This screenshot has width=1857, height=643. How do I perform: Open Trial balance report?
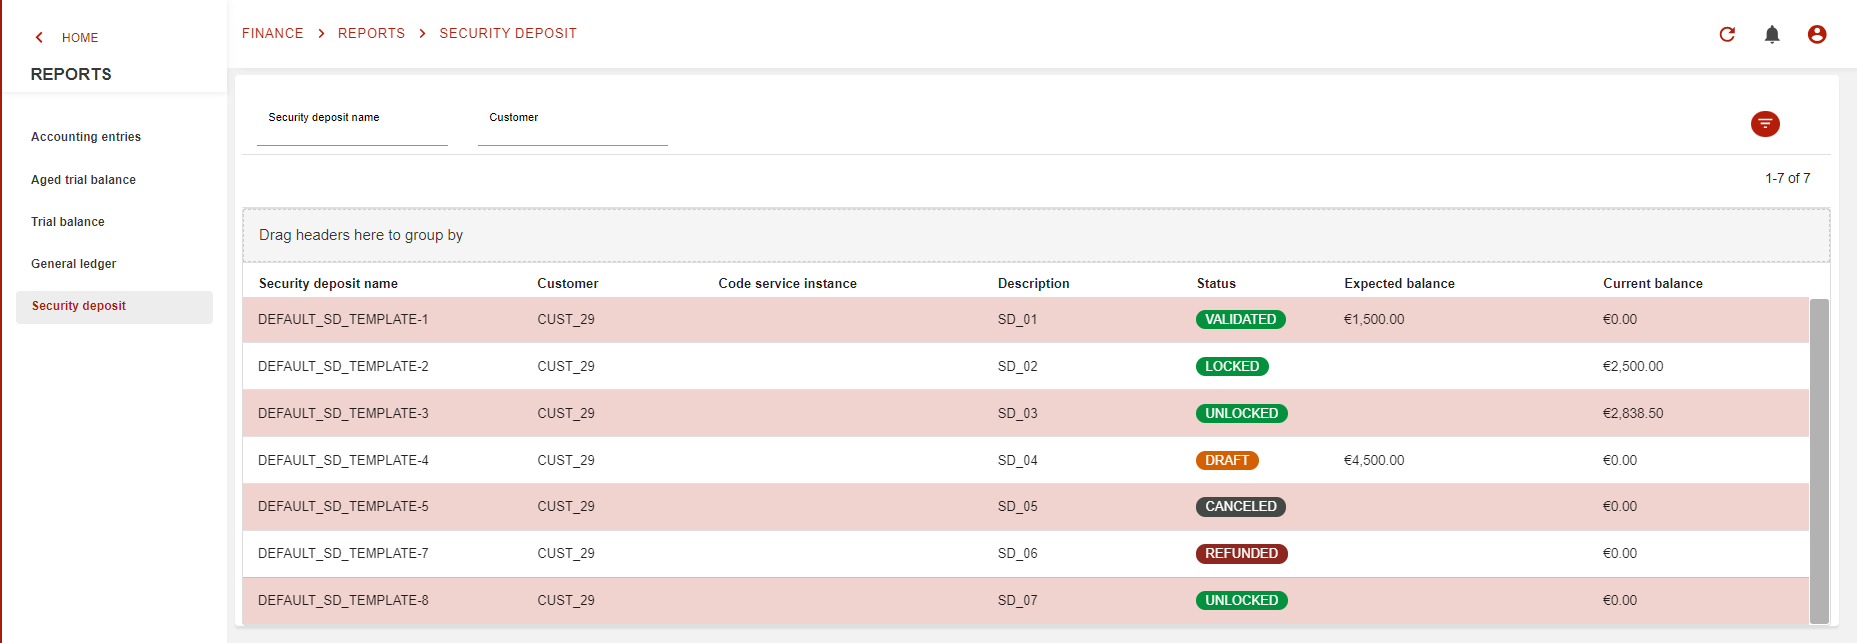point(68,222)
